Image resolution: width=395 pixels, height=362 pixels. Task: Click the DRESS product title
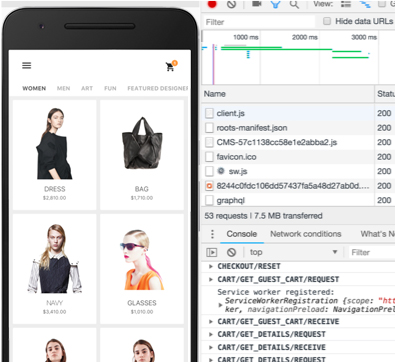click(55, 189)
